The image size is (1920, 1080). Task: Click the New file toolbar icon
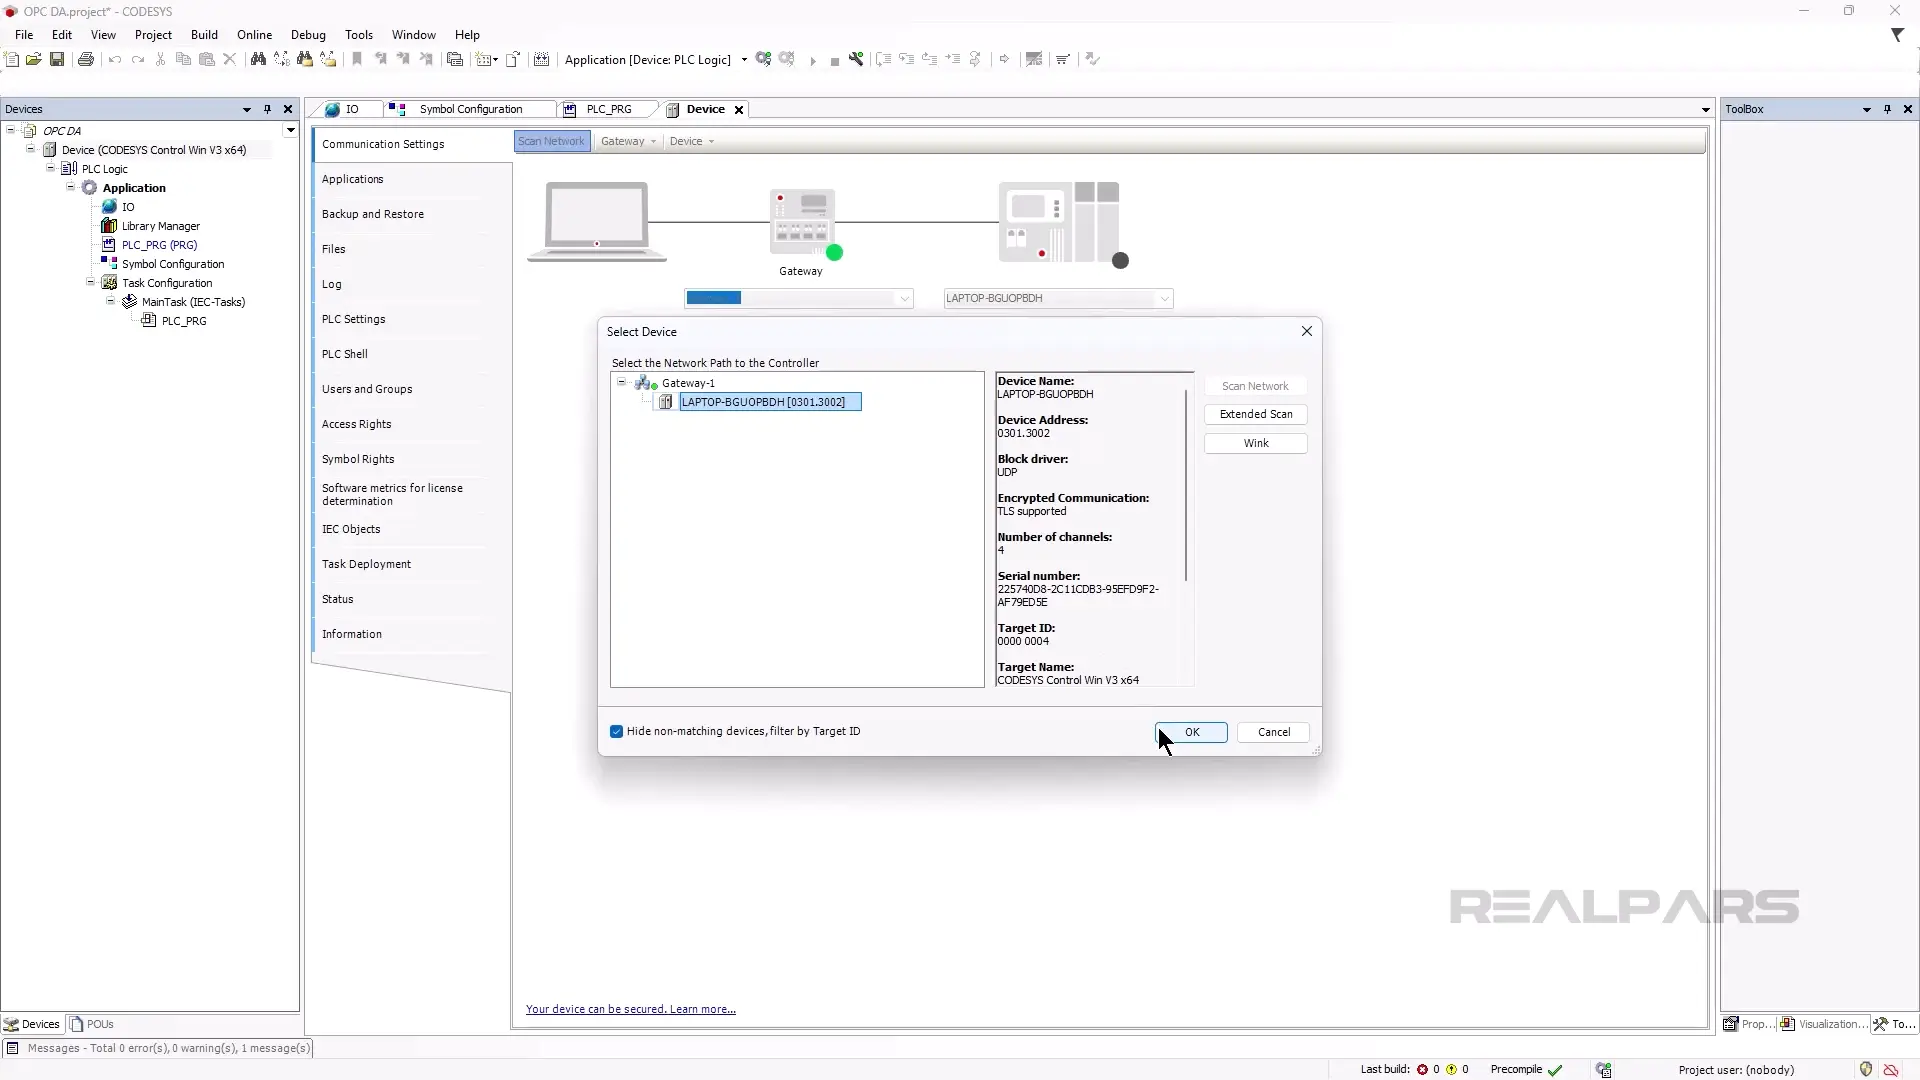pos(12,60)
